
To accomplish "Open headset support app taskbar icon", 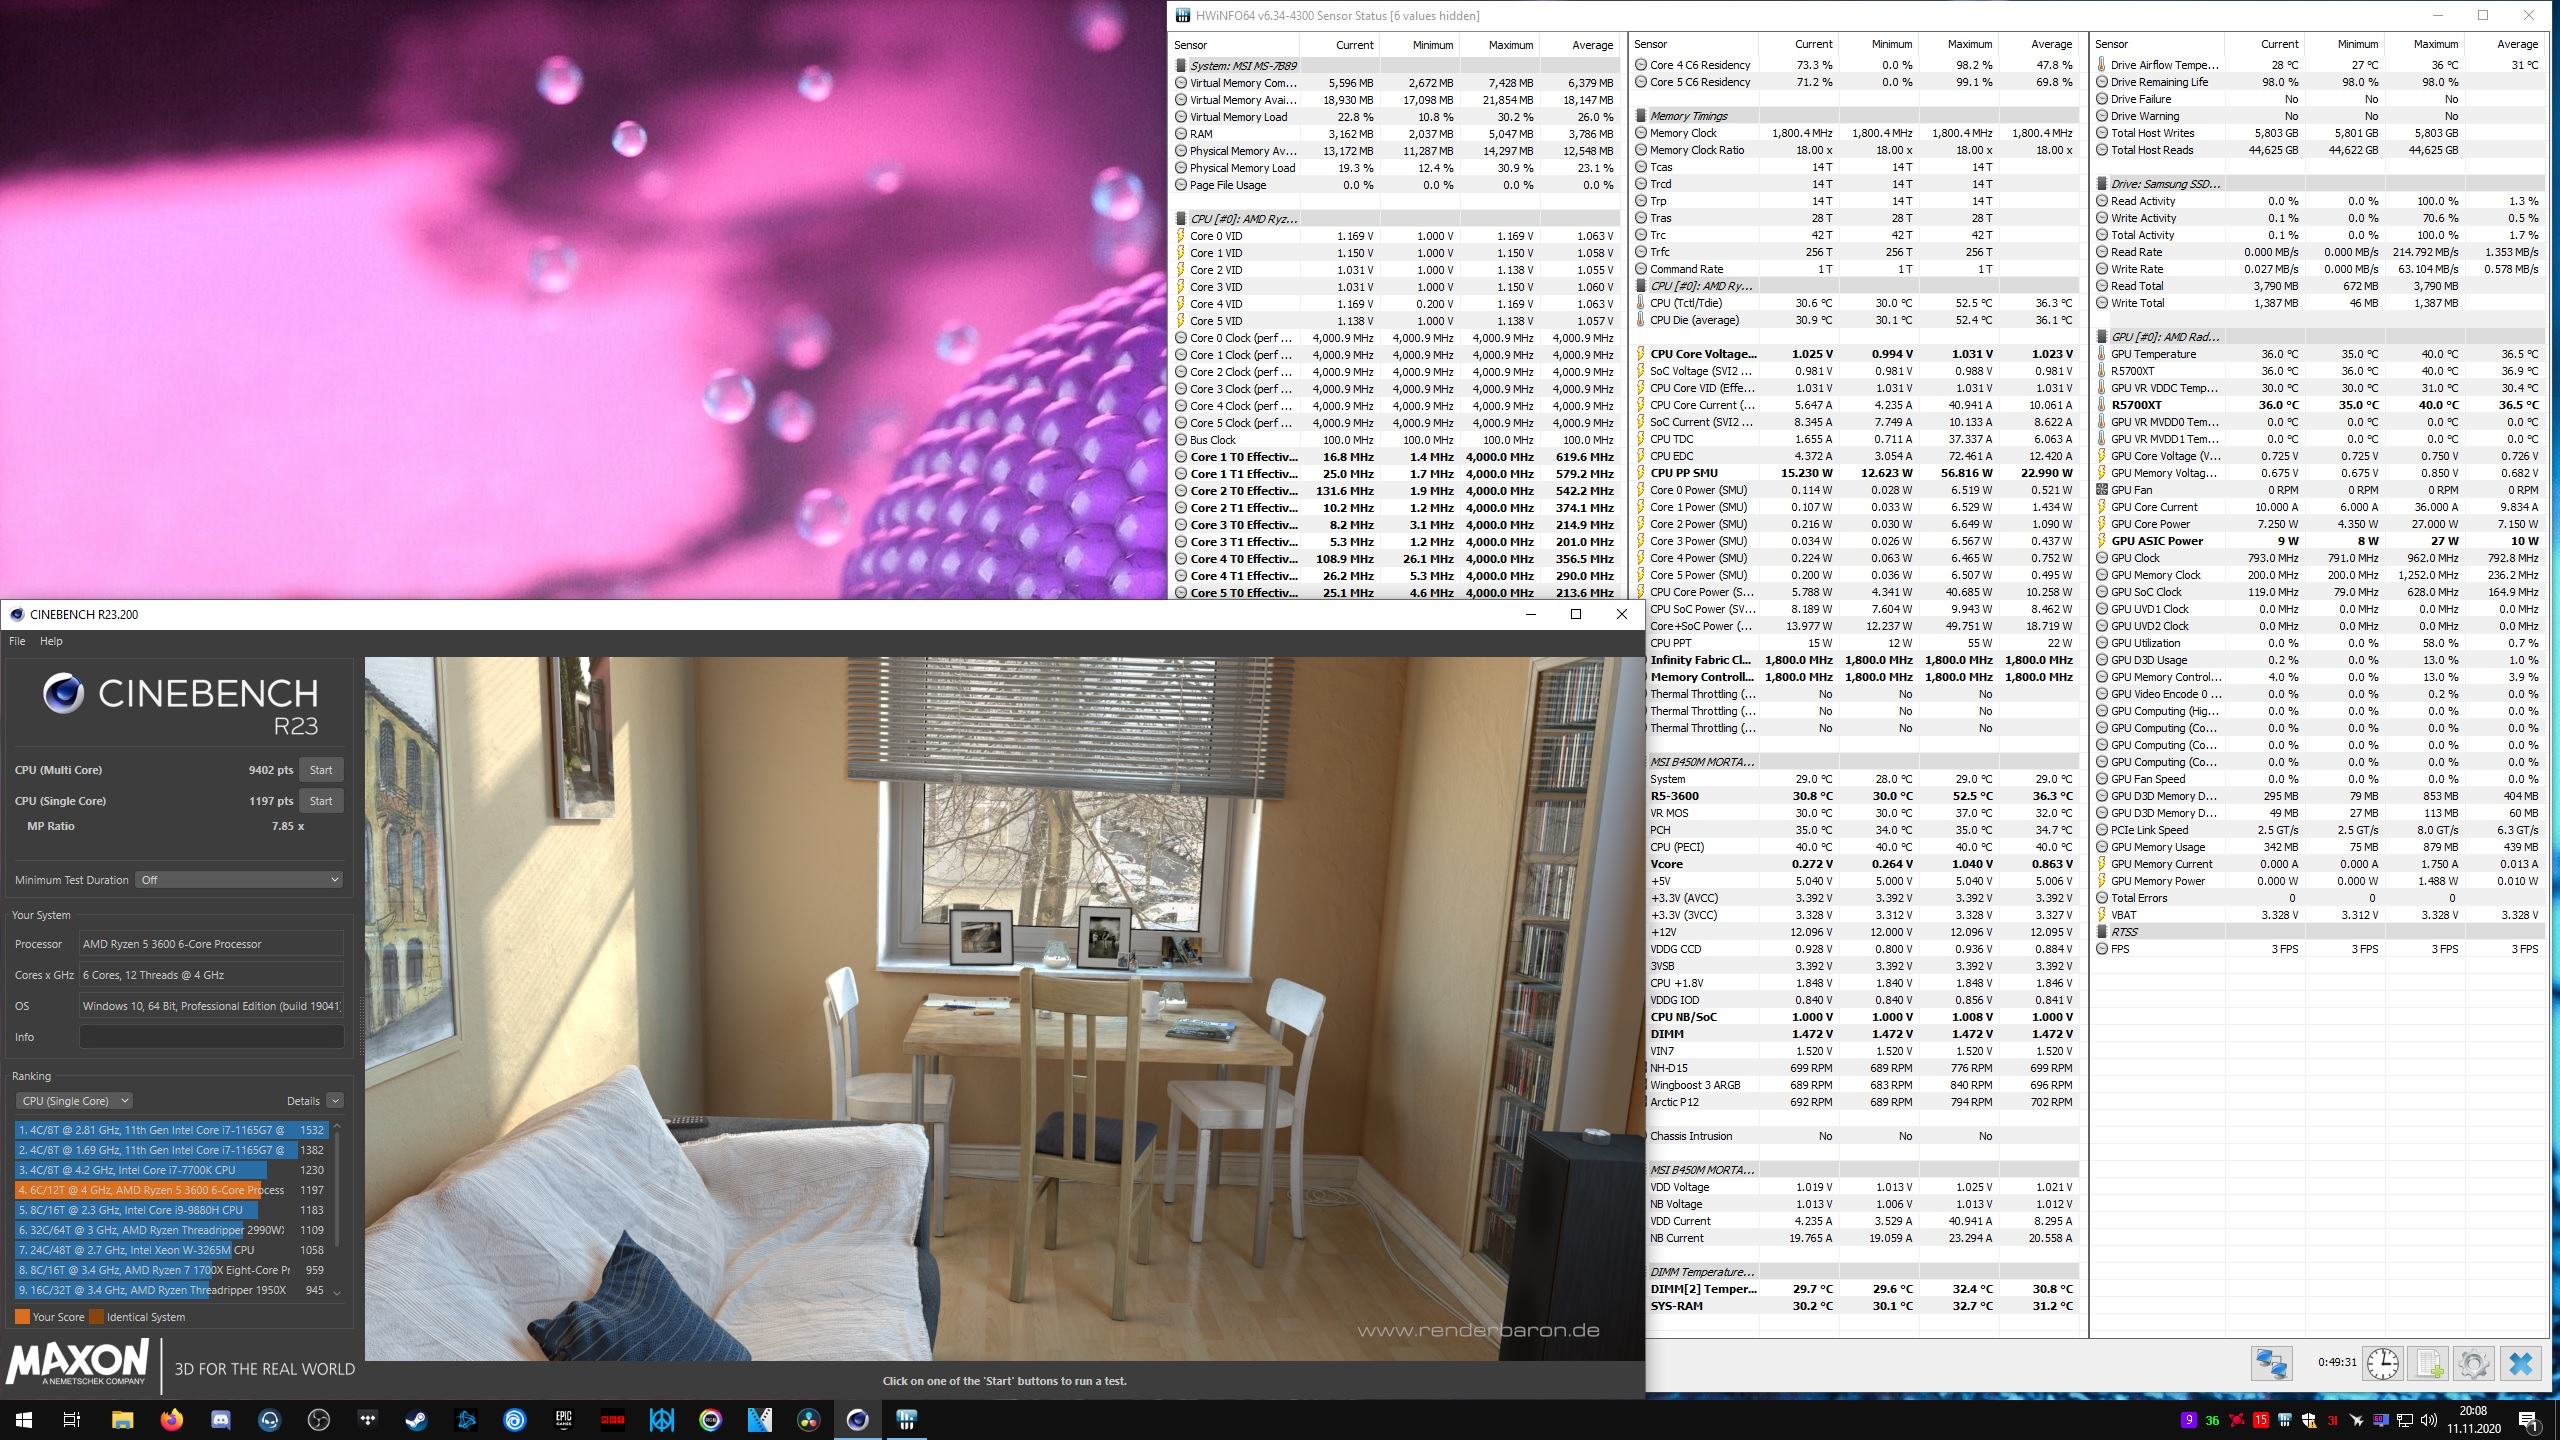I will (269, 1419).
